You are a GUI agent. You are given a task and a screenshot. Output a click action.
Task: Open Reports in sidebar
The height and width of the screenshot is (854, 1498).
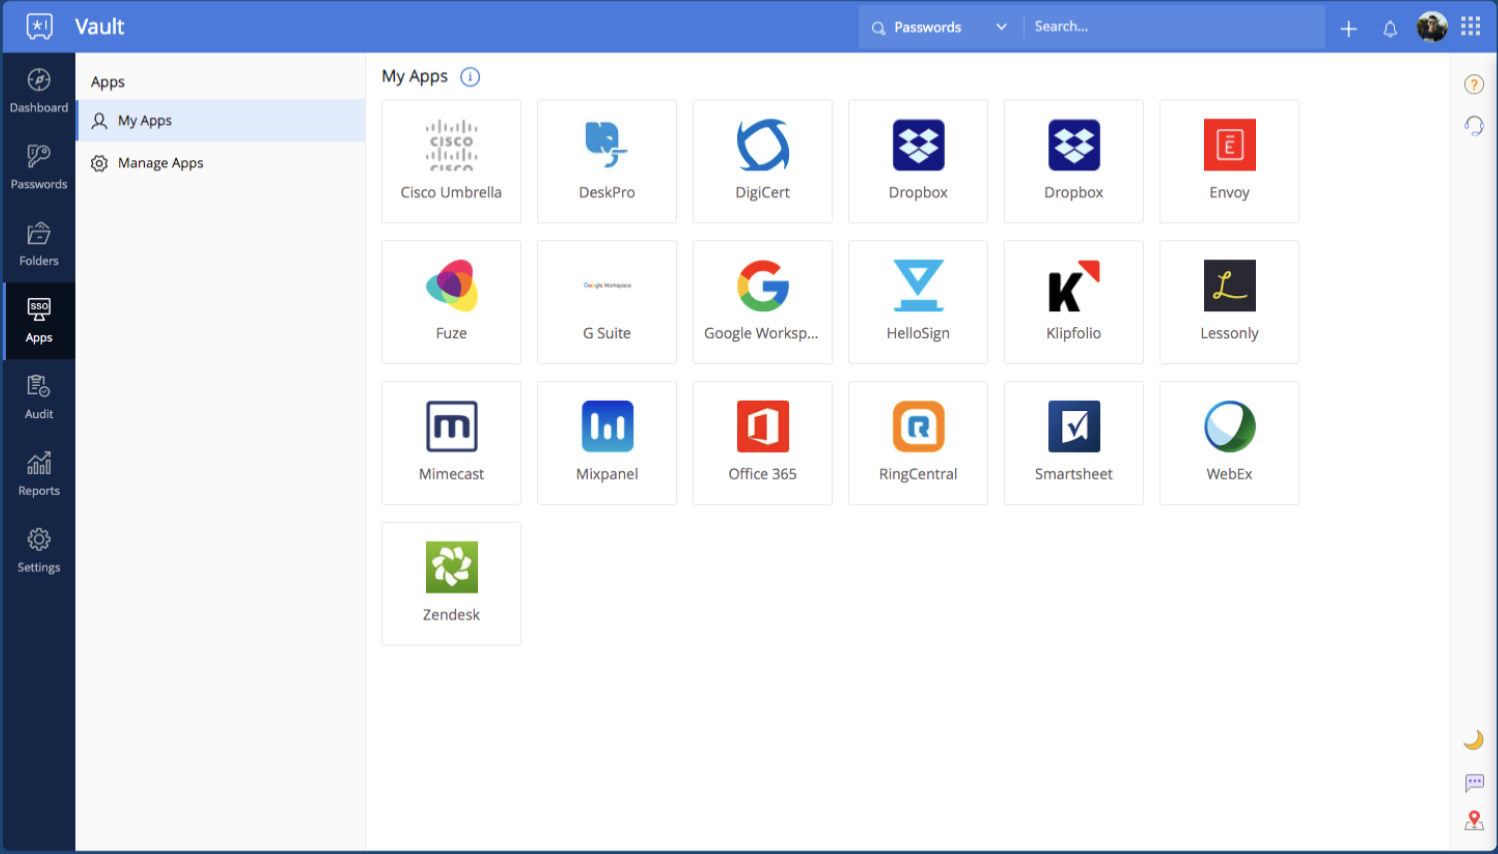[x=39, y=474]
